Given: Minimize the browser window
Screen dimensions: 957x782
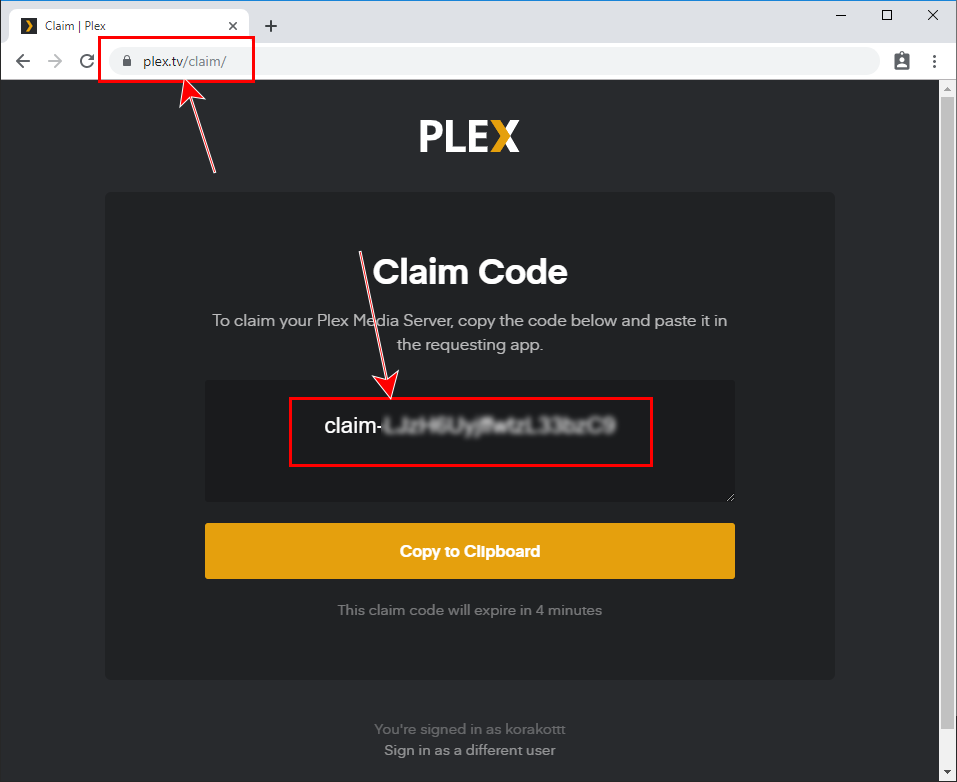Looking at the screenshot, I should [841, 15].
